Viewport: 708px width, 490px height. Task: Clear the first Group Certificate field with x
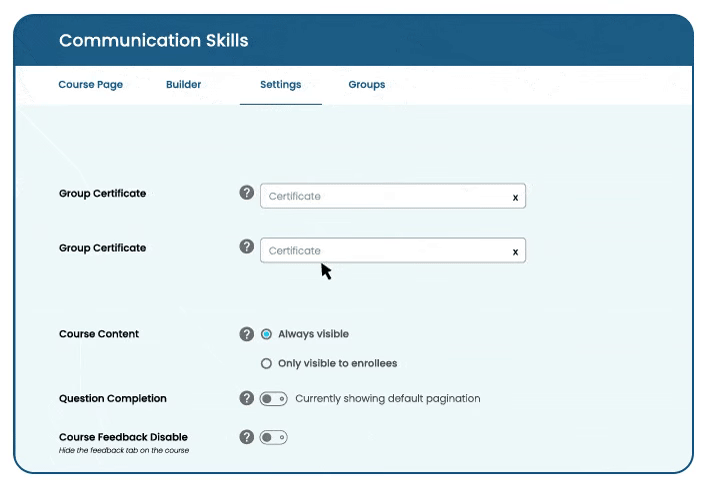coord(515,198)
